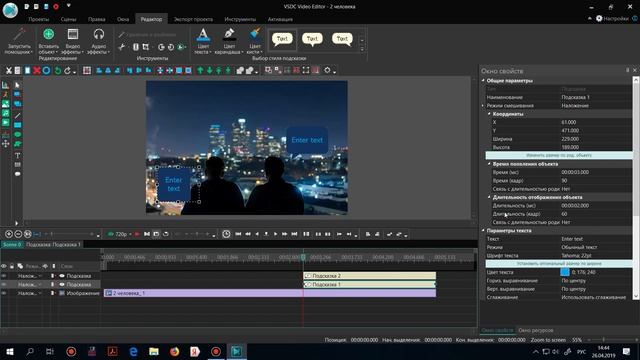Open the Экспорт проекта tab
Screen dimensions: 640x360
(193, 19)
